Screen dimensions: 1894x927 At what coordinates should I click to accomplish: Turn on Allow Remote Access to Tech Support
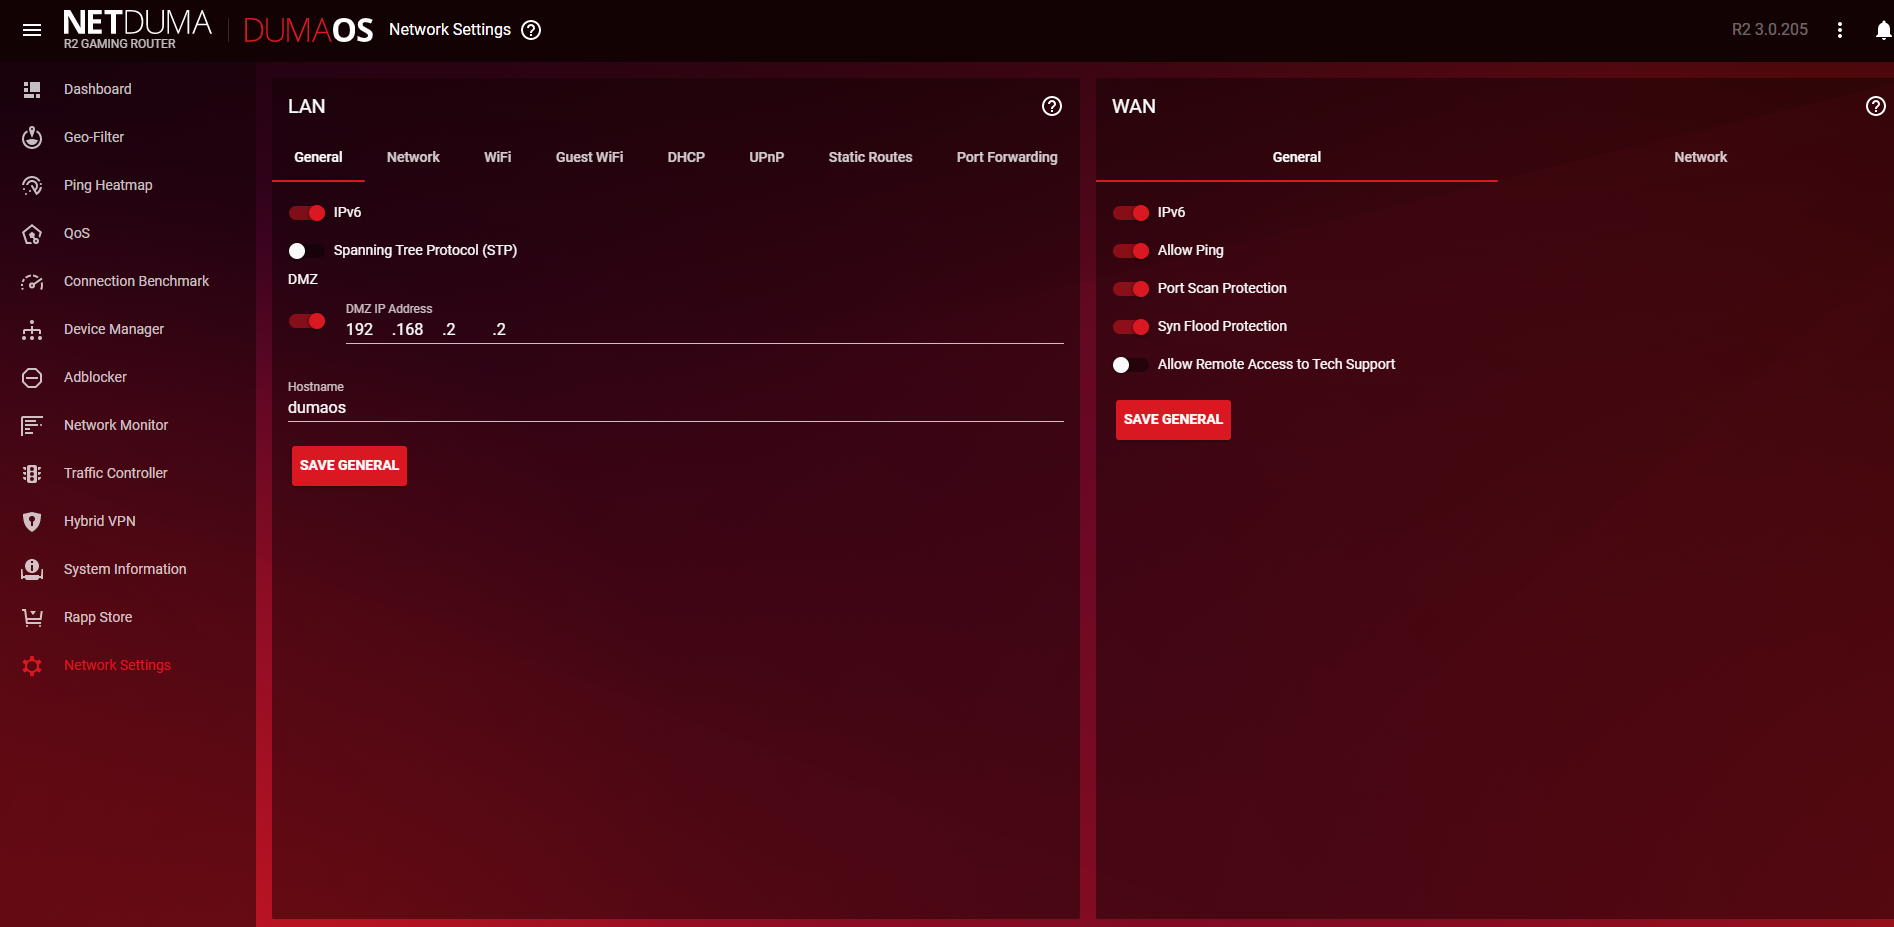(x=1130, y=365)
